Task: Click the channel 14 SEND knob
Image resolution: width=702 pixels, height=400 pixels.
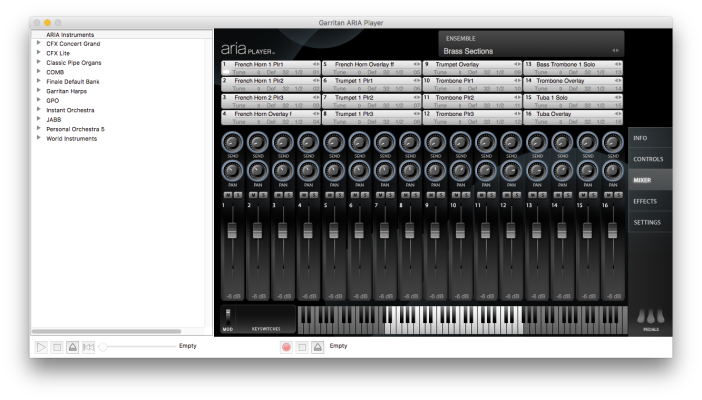Action: (x=562, y=143)
